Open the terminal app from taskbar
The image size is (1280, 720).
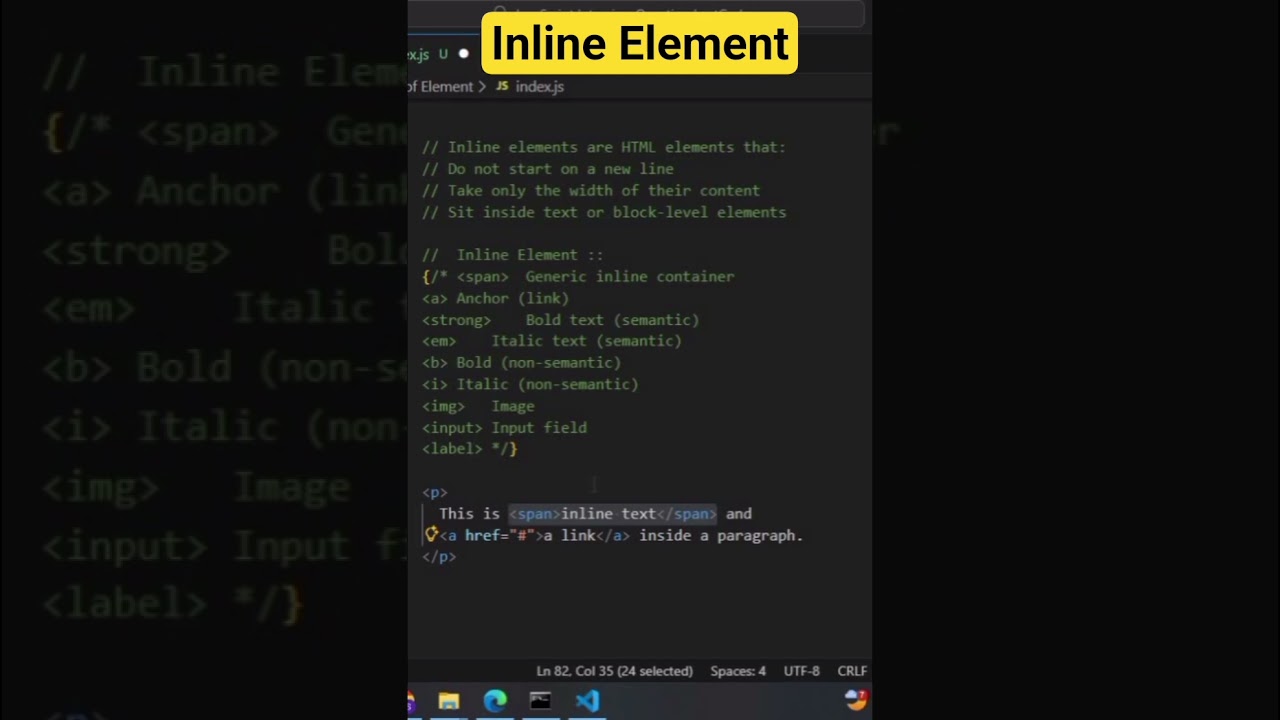point(540,701)
